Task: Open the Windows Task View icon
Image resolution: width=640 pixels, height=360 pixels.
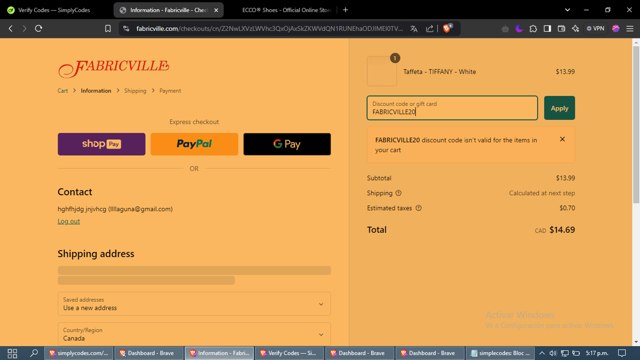Action: (12, 353)
